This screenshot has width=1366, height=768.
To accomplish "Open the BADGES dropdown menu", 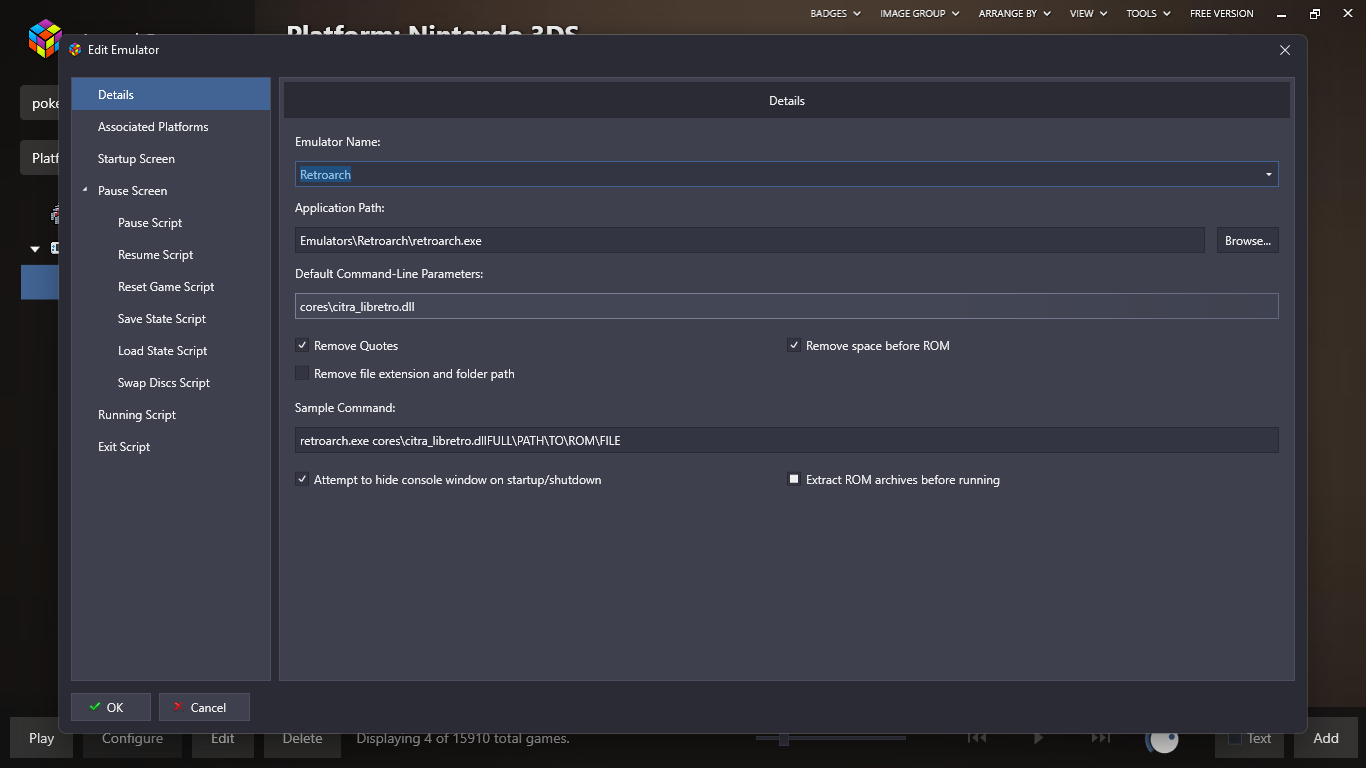I will pyautogui.click(x=836, y=13).
